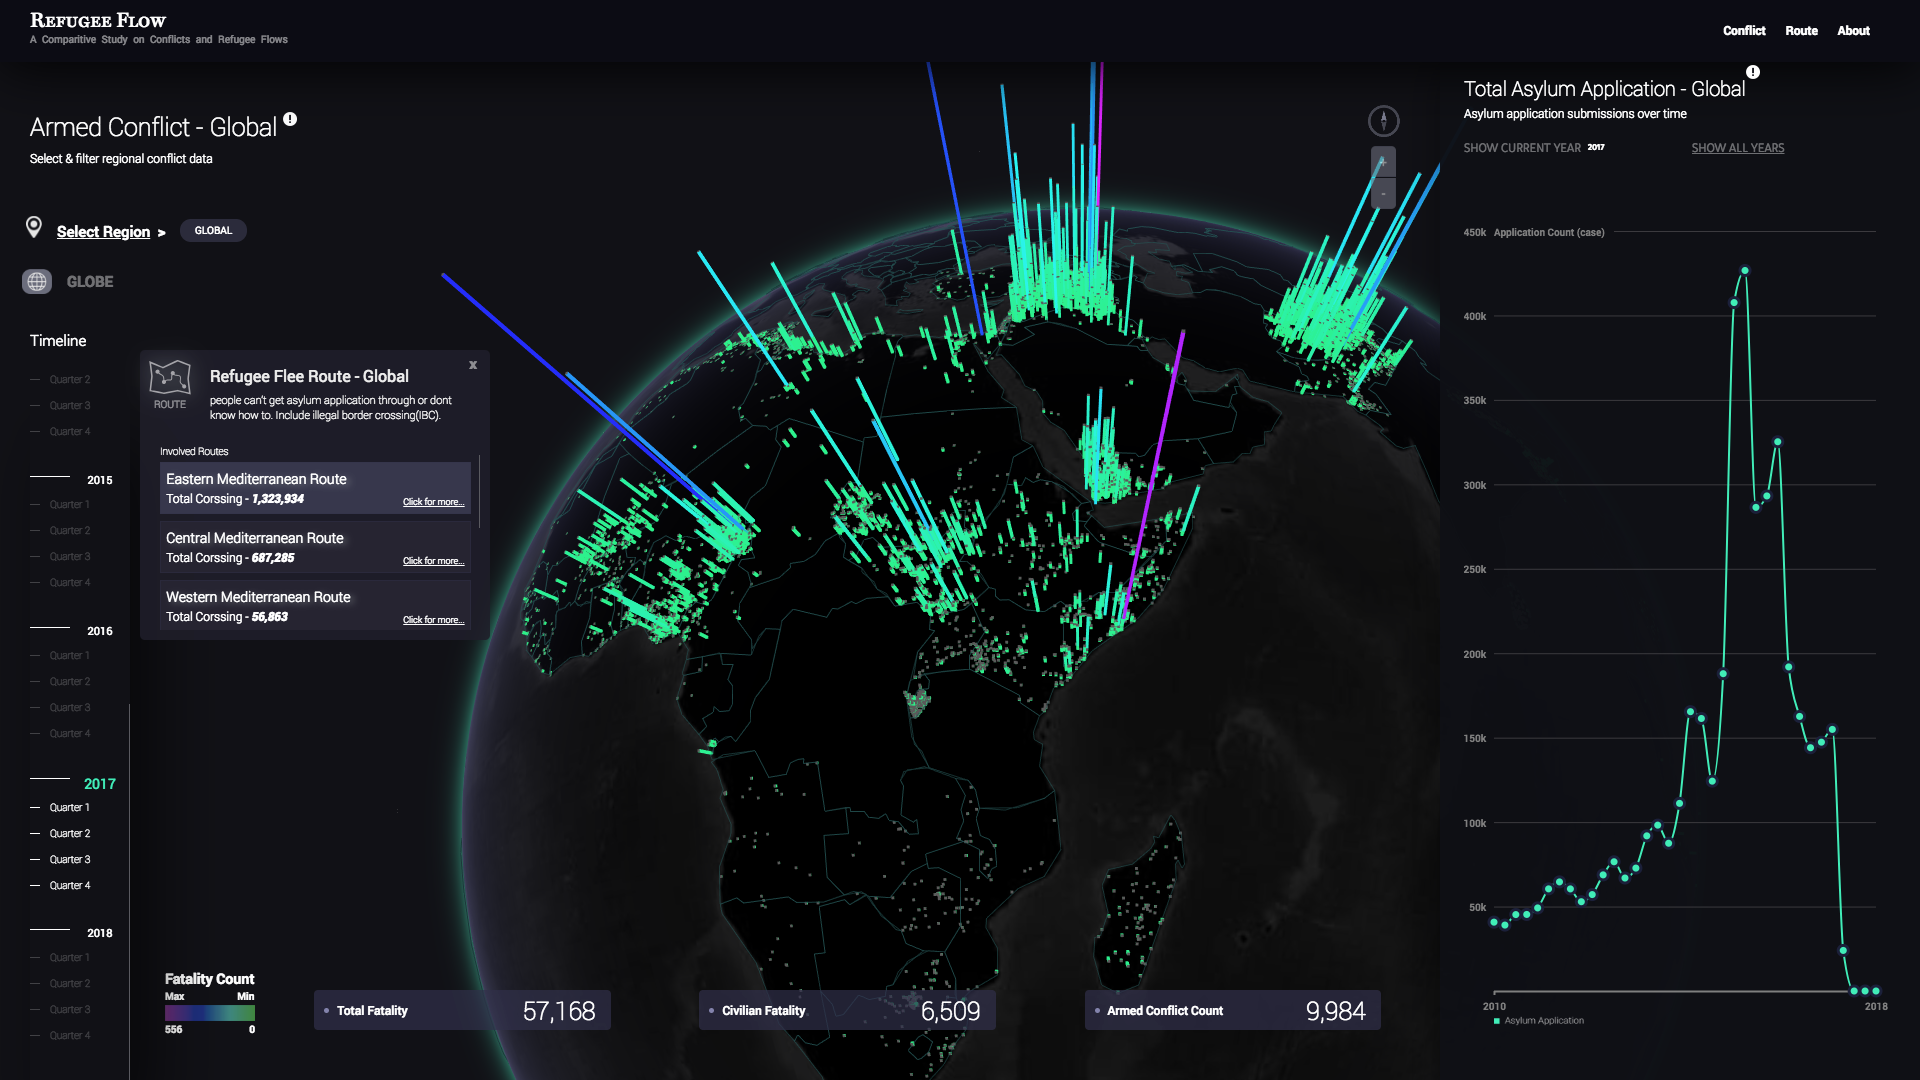Click the compass reset-north icon on map
Screen dimensions: 1920x1080
pos(1383,121)
